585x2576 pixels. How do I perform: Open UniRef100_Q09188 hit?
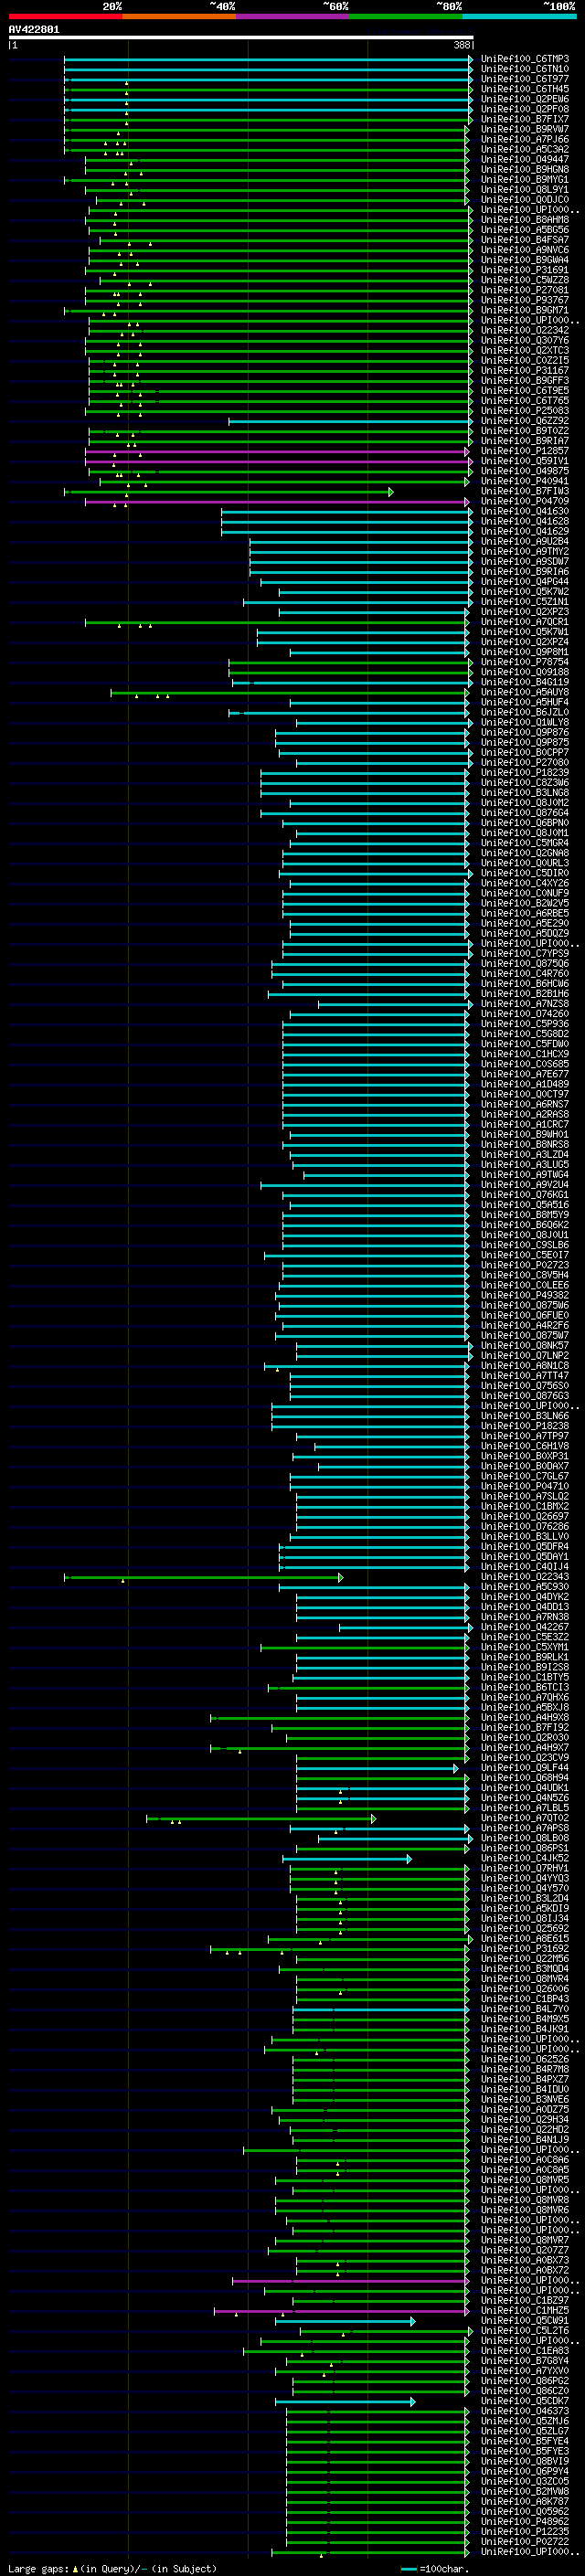525,672
